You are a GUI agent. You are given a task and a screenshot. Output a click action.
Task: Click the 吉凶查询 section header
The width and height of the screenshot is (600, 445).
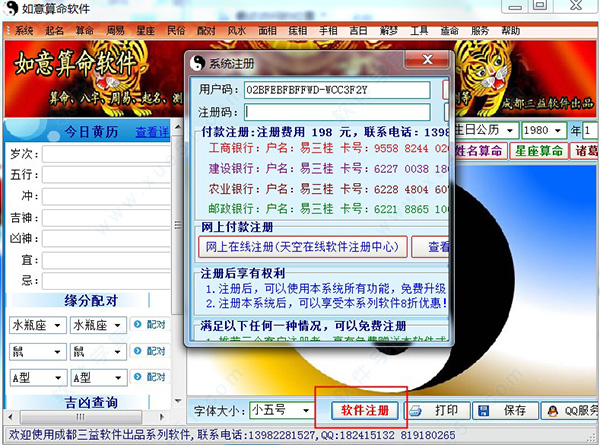pos(91,403)
